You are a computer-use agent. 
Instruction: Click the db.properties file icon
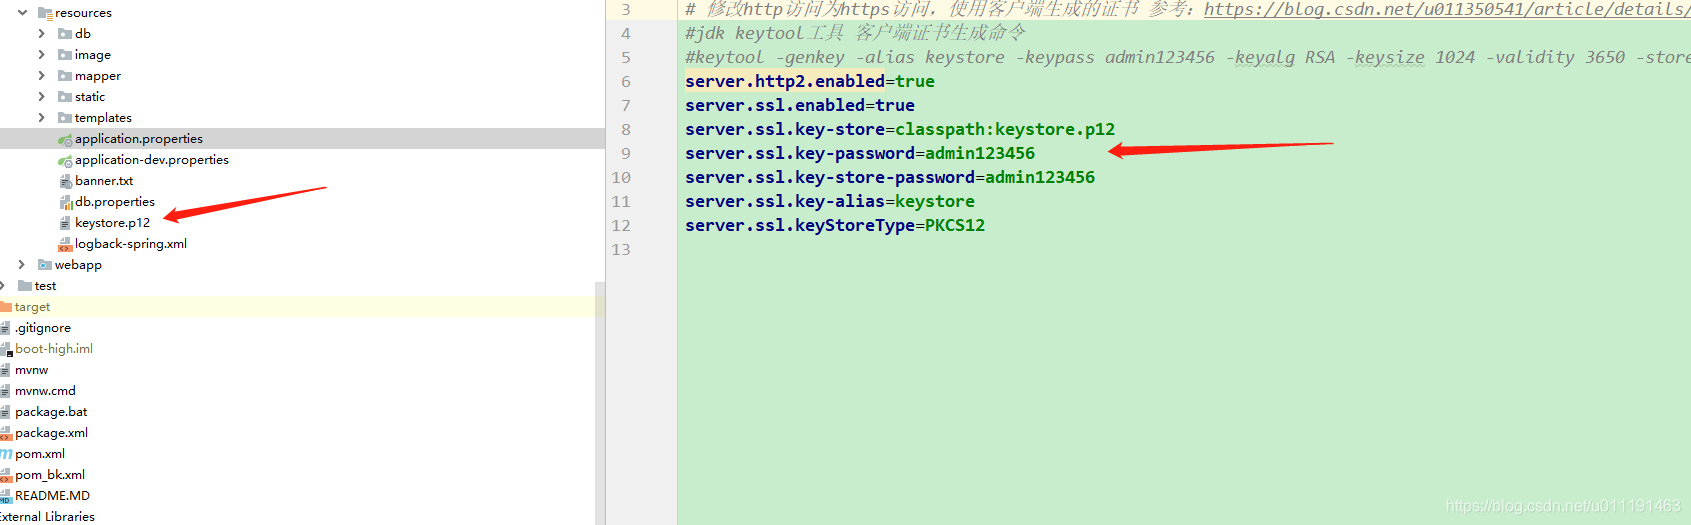coord(65,202)
